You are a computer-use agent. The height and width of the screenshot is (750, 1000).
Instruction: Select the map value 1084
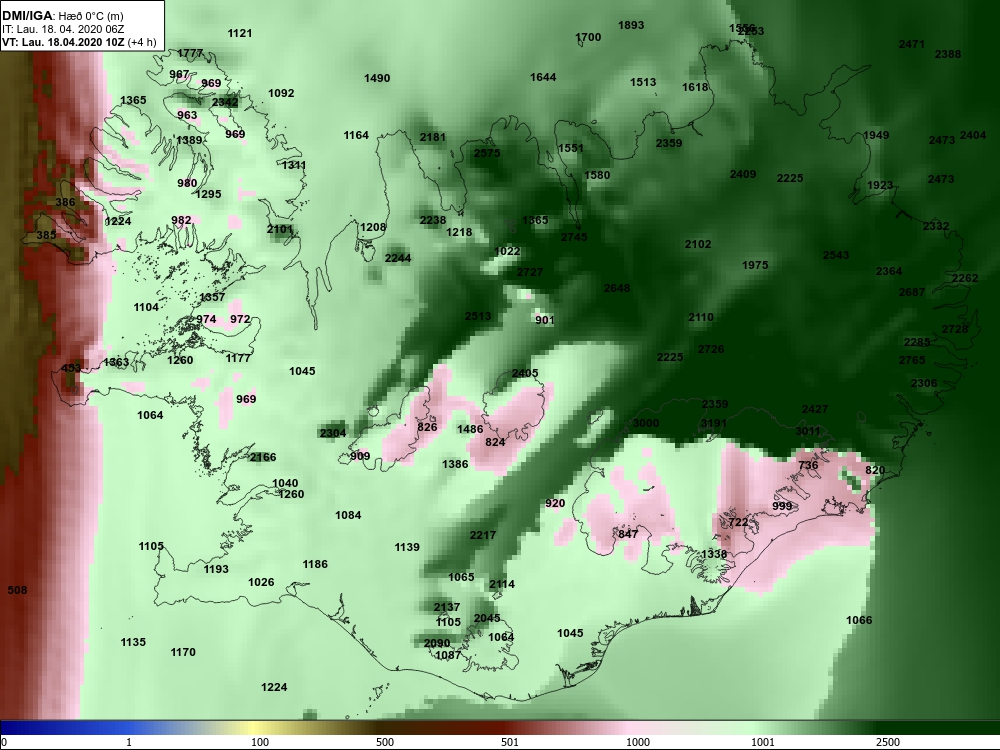pos(348,515)
